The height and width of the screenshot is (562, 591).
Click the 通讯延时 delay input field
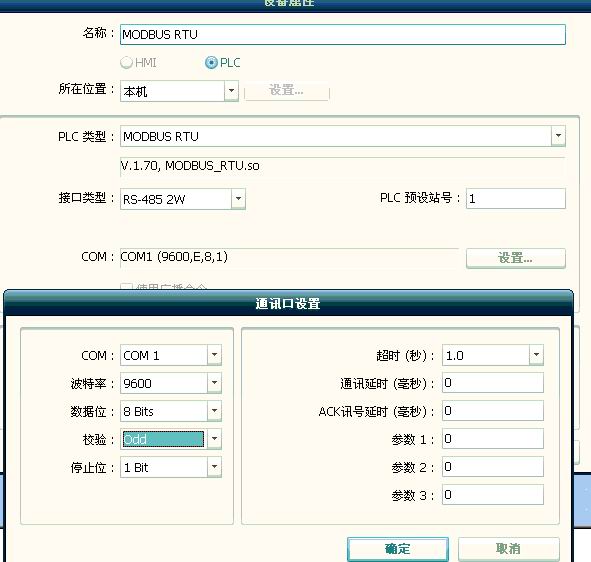pos(493,383)
